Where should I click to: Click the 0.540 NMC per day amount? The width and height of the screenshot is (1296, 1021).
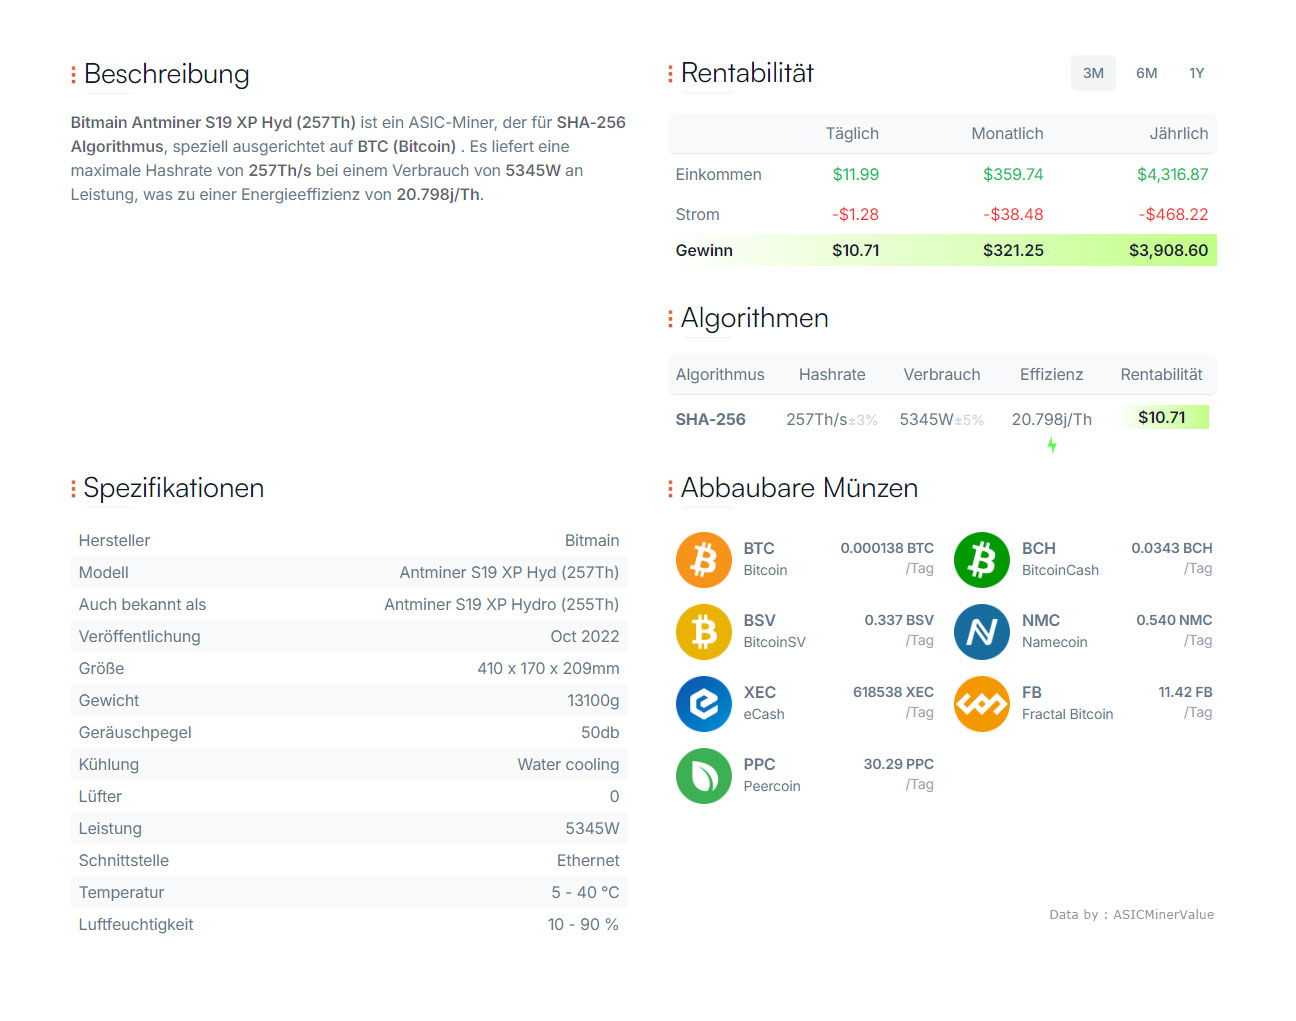coord(1174,620)
